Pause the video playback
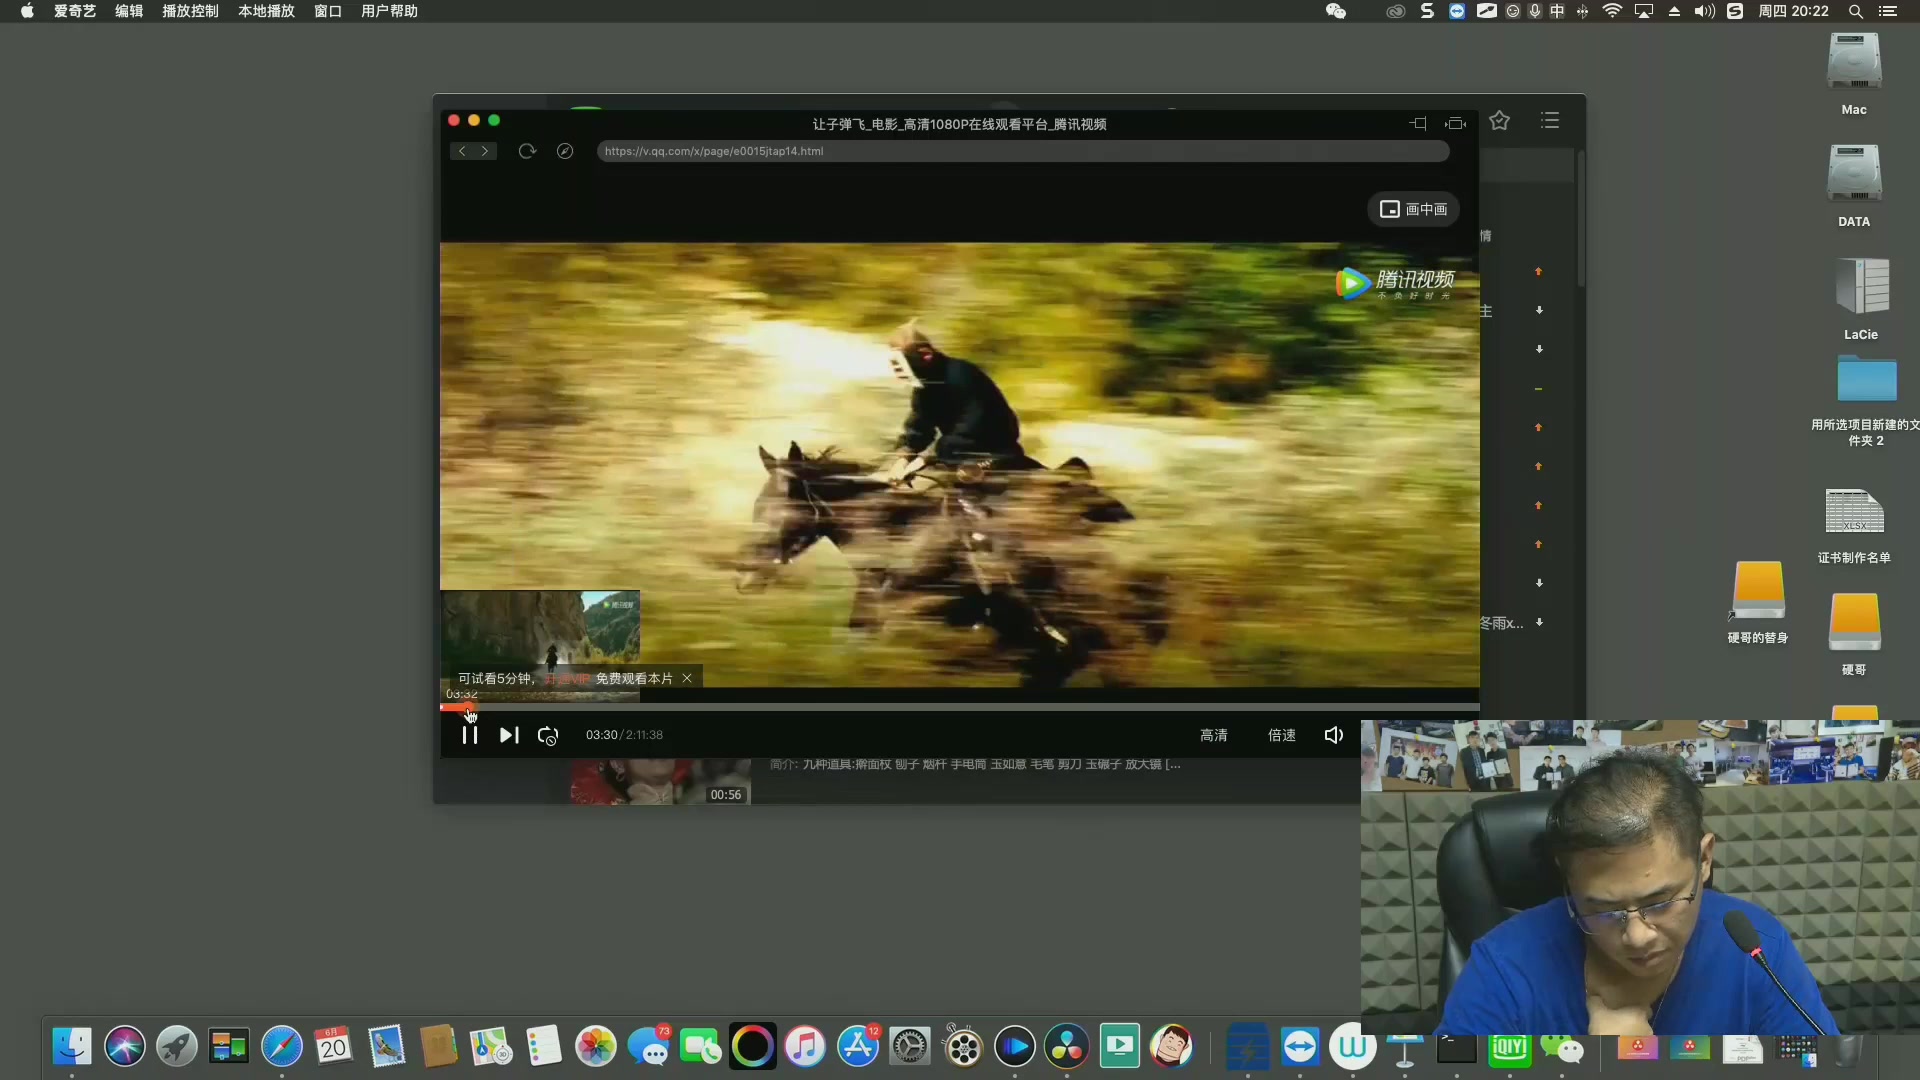 click(469, 735)
